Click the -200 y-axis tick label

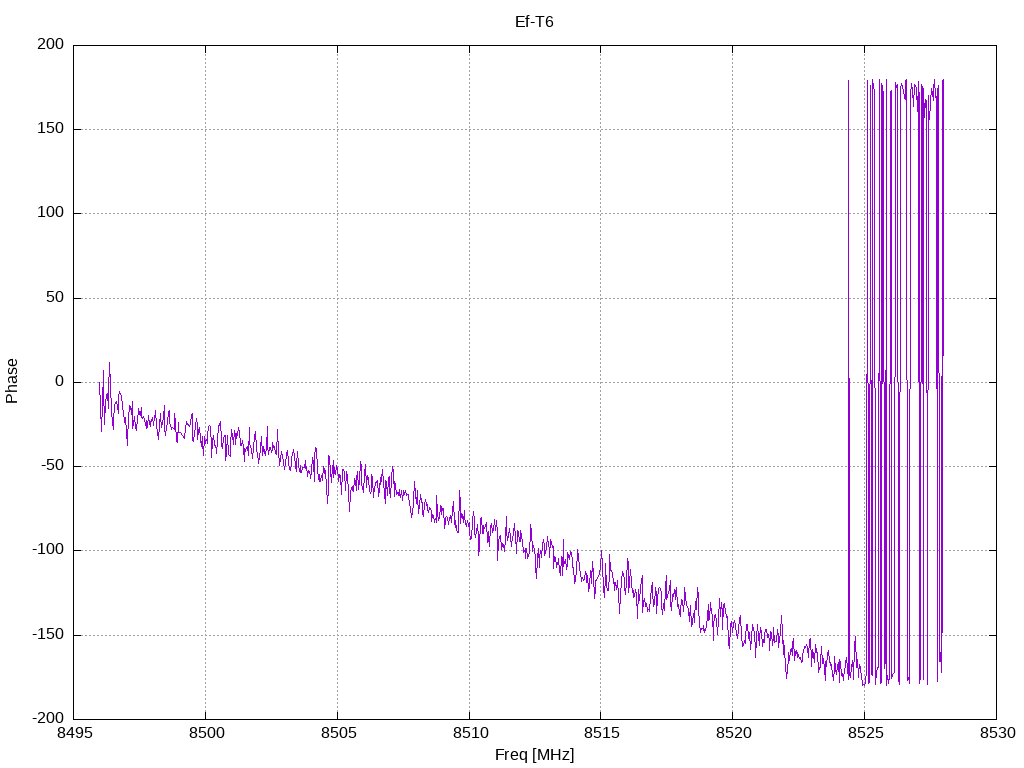point(48,718)
